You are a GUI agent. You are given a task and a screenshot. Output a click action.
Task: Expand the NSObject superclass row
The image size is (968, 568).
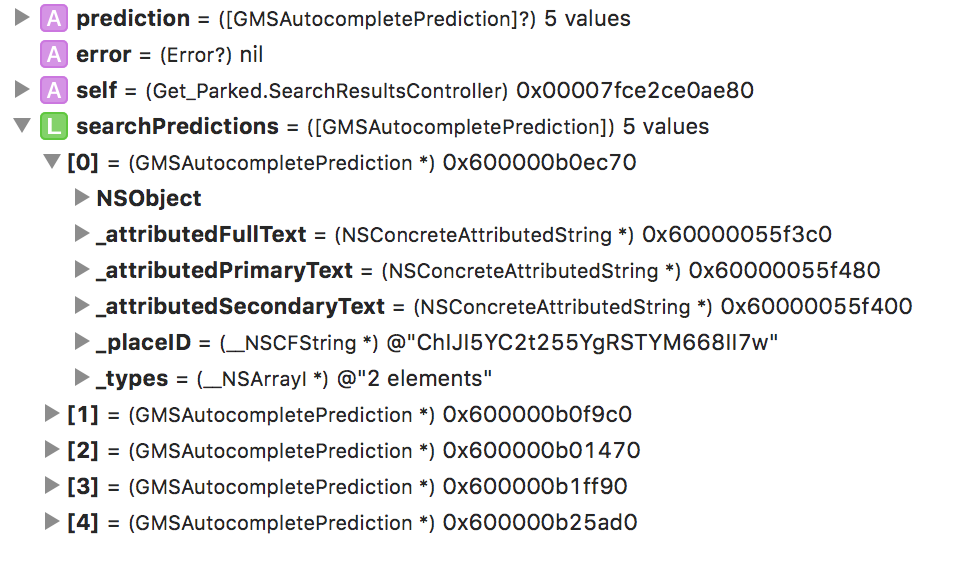pyautogui.click(x=82, y=198)
